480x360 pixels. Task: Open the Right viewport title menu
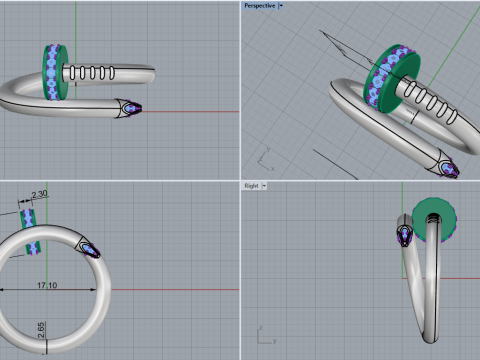251,186
